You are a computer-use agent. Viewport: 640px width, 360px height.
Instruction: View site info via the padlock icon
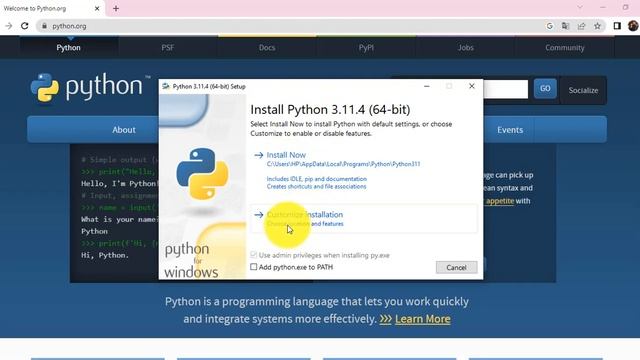(x=44, y=26)
